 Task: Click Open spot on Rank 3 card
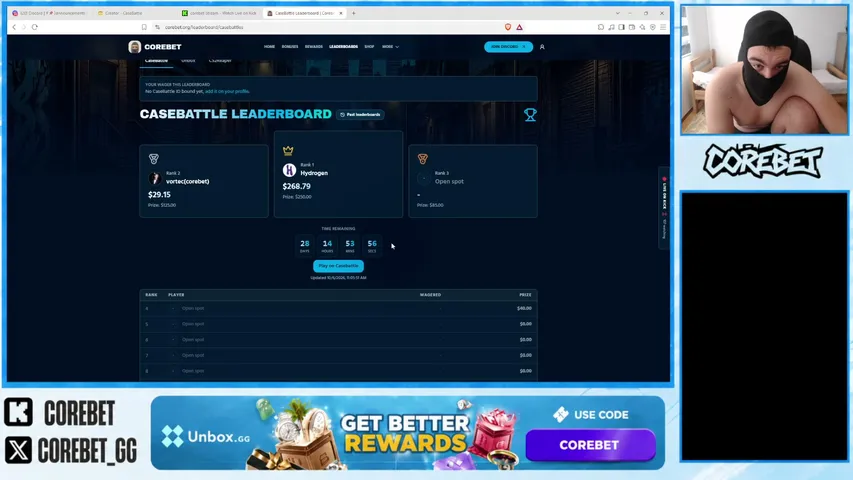[449, 182]
